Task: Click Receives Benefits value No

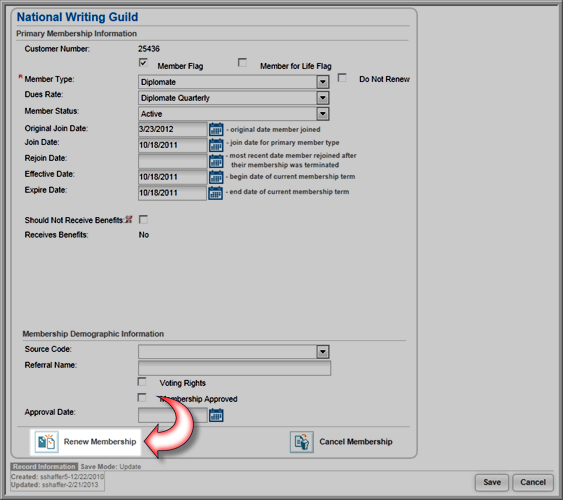Action: pos(144,235)
